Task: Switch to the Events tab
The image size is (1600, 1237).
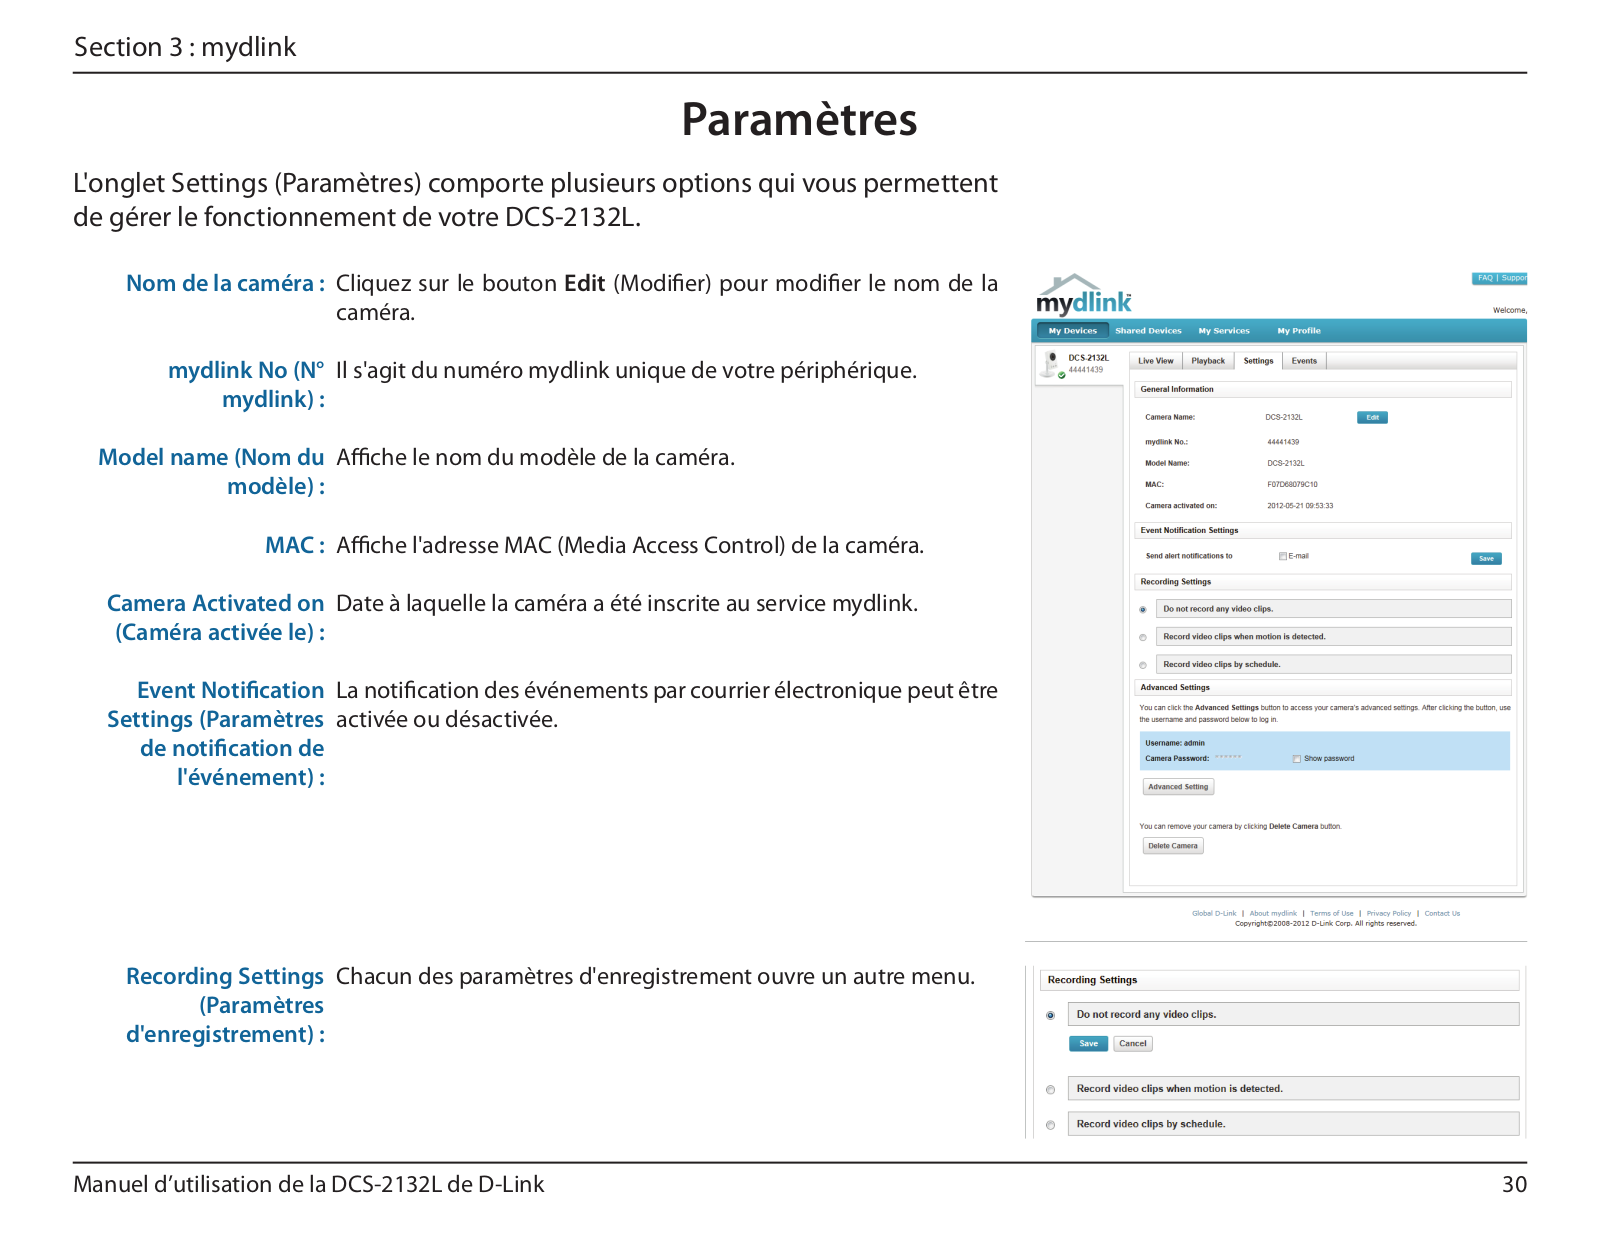Action: (1304, 361)
